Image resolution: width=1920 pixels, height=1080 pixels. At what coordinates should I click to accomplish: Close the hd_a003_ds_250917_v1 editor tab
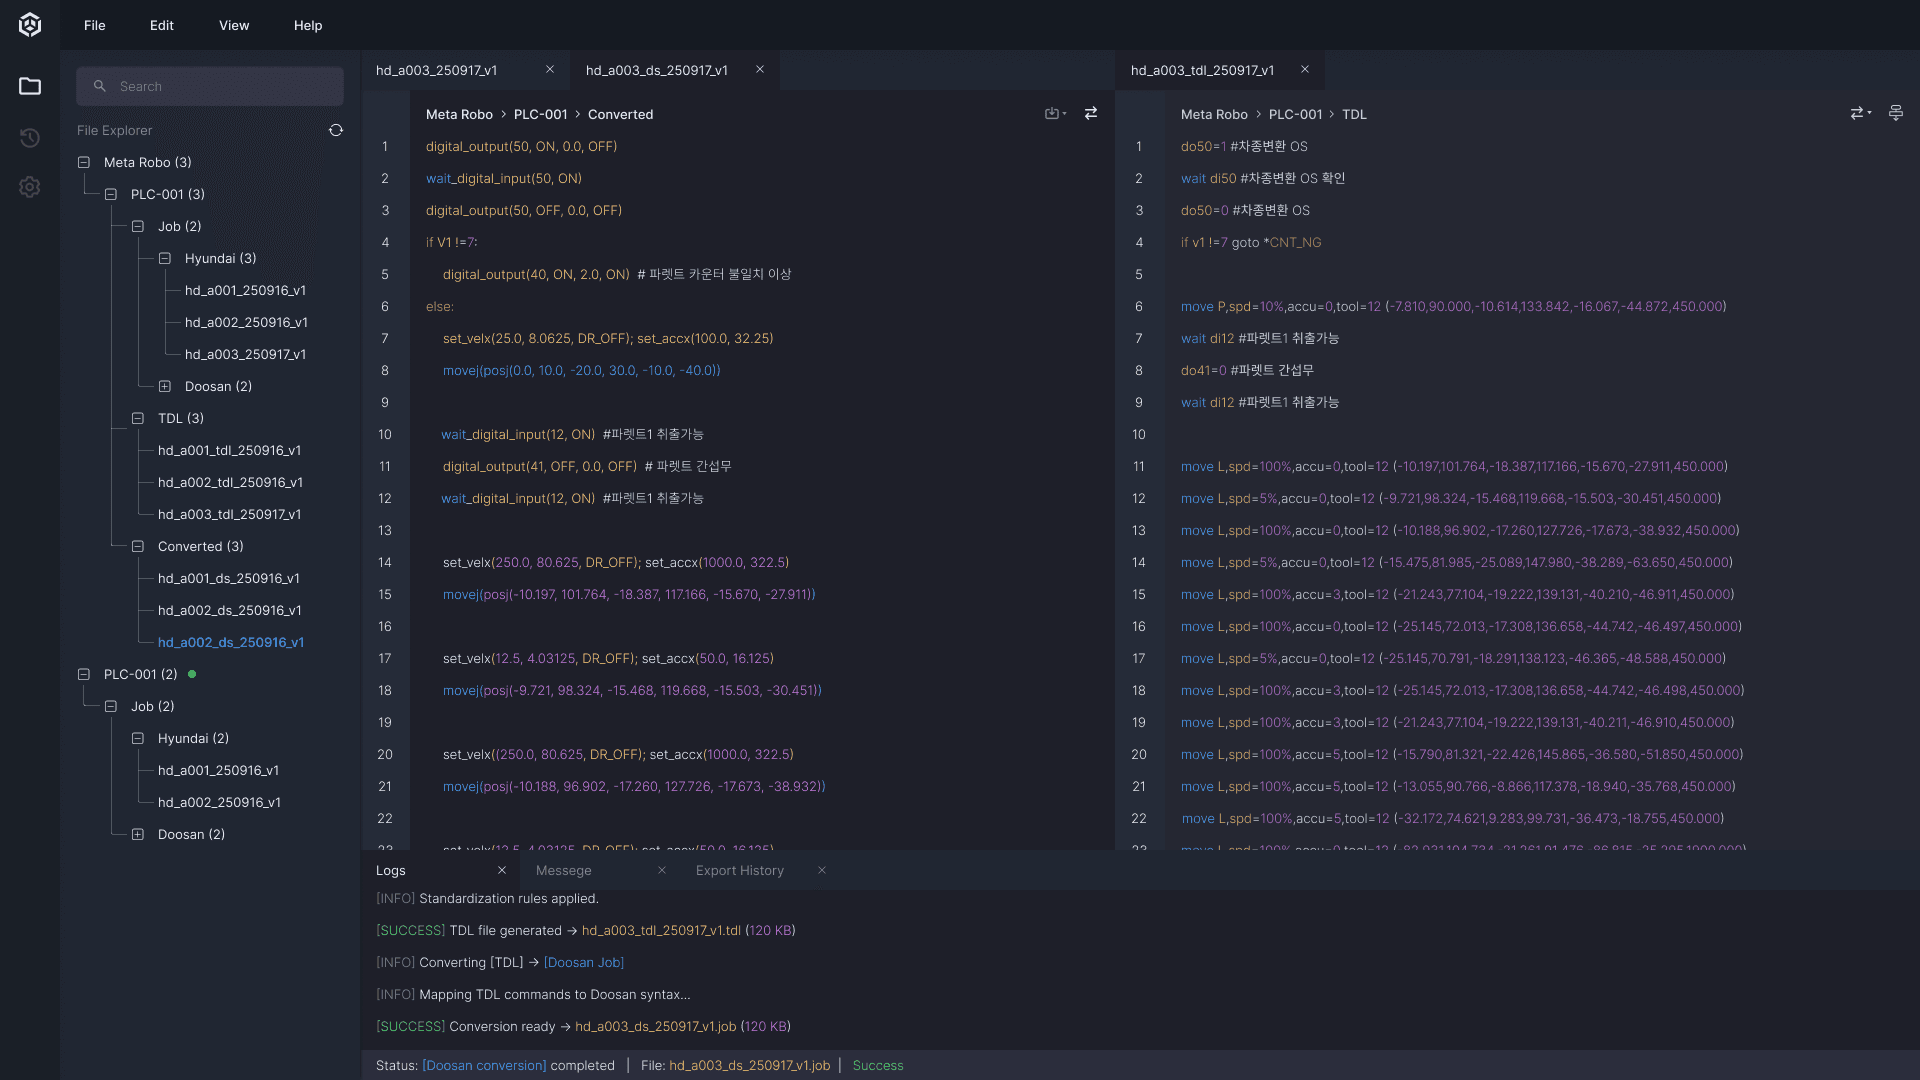point(760,69)
